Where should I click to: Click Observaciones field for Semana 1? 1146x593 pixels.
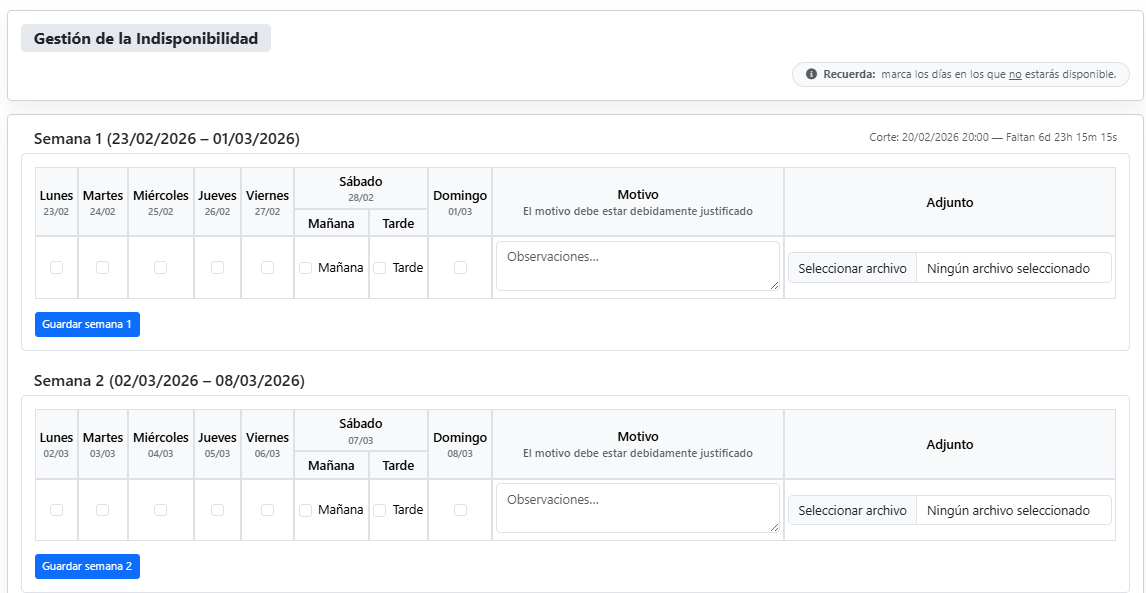coord(637,266)
